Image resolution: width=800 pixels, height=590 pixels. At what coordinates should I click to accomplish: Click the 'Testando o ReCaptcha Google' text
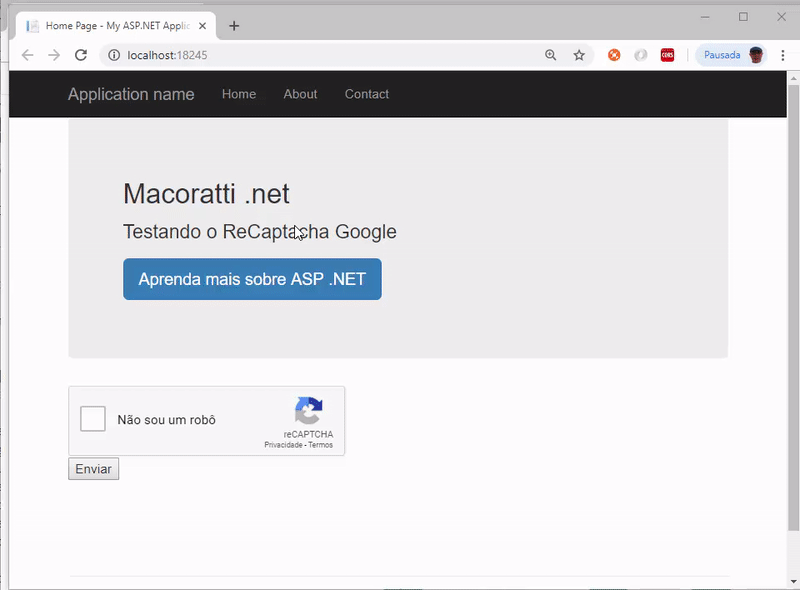click(260, 232)
